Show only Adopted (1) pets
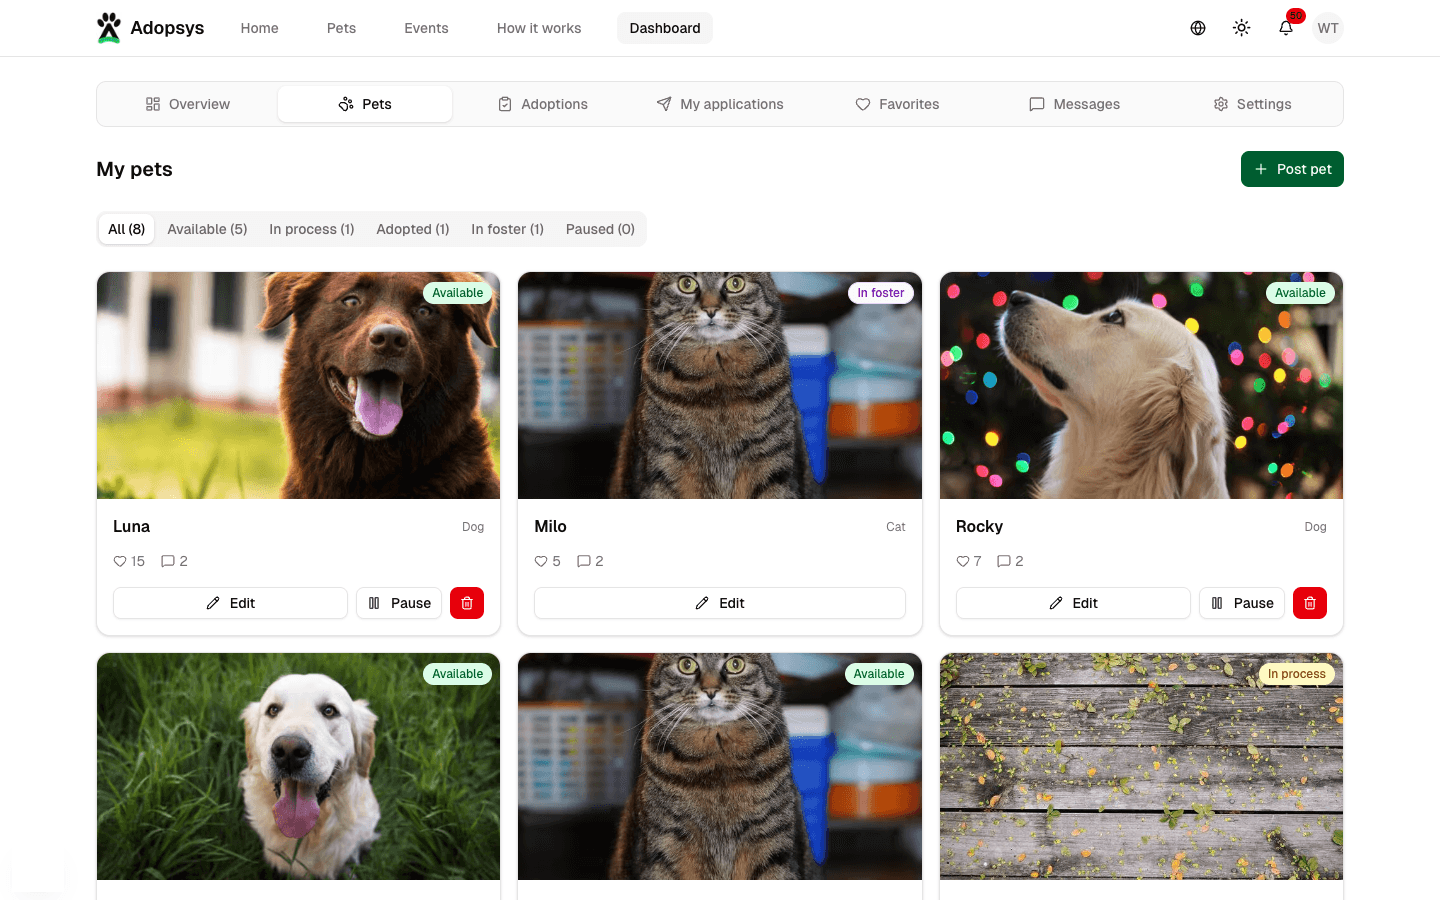The image size is (1440, 900). [x=412, y=229]
